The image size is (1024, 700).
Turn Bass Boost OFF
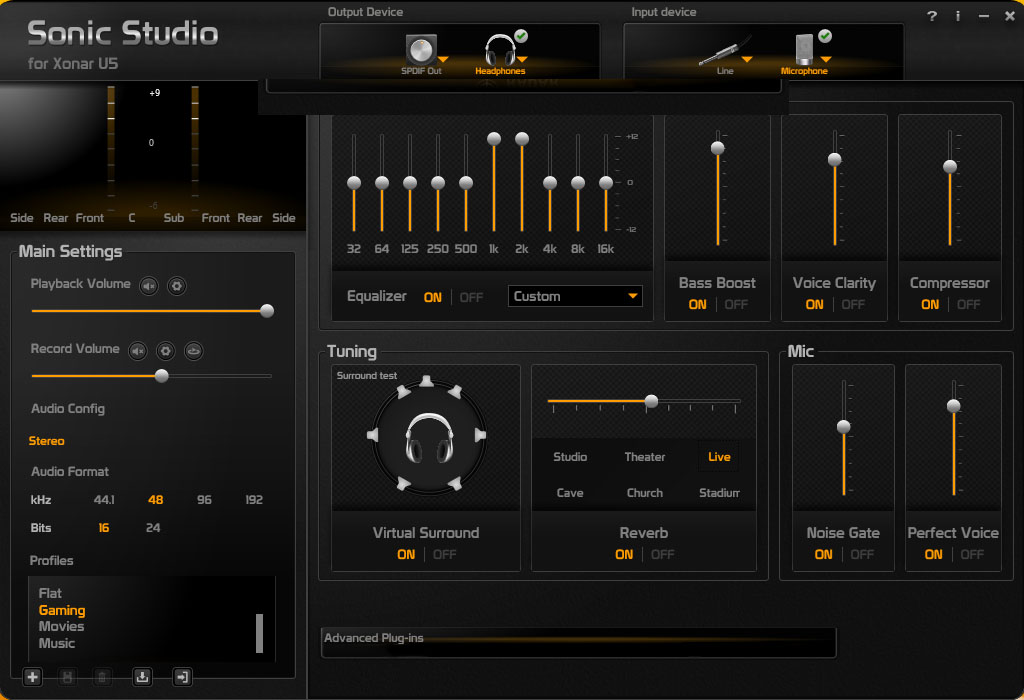pyautogui.click(x=736, y=305)
